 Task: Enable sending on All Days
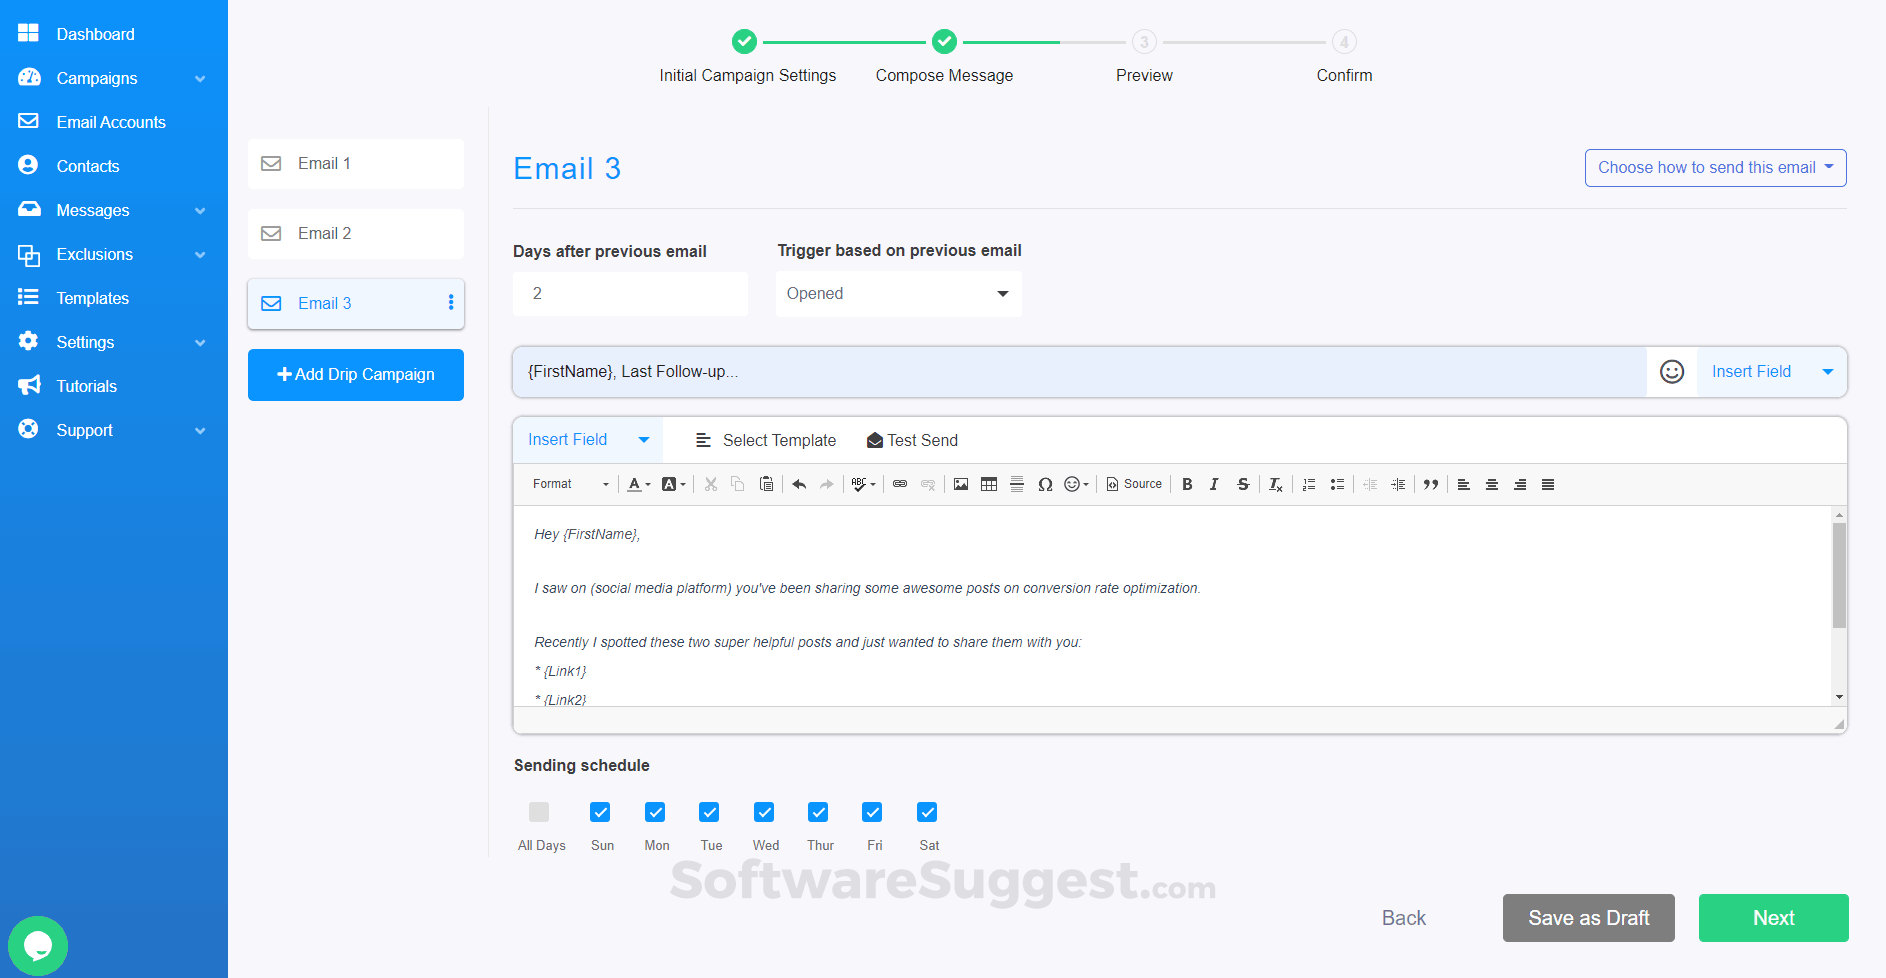point(540,812)
